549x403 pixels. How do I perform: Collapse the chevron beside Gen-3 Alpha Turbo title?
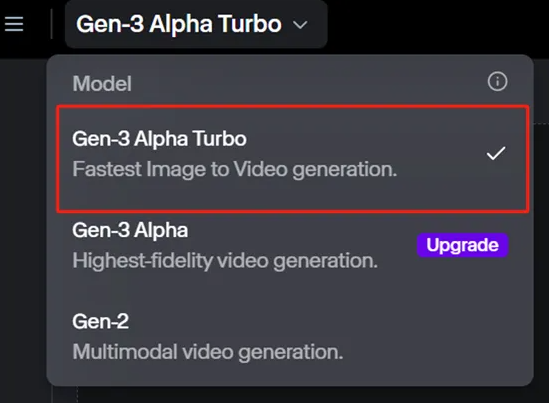(300, 25)
